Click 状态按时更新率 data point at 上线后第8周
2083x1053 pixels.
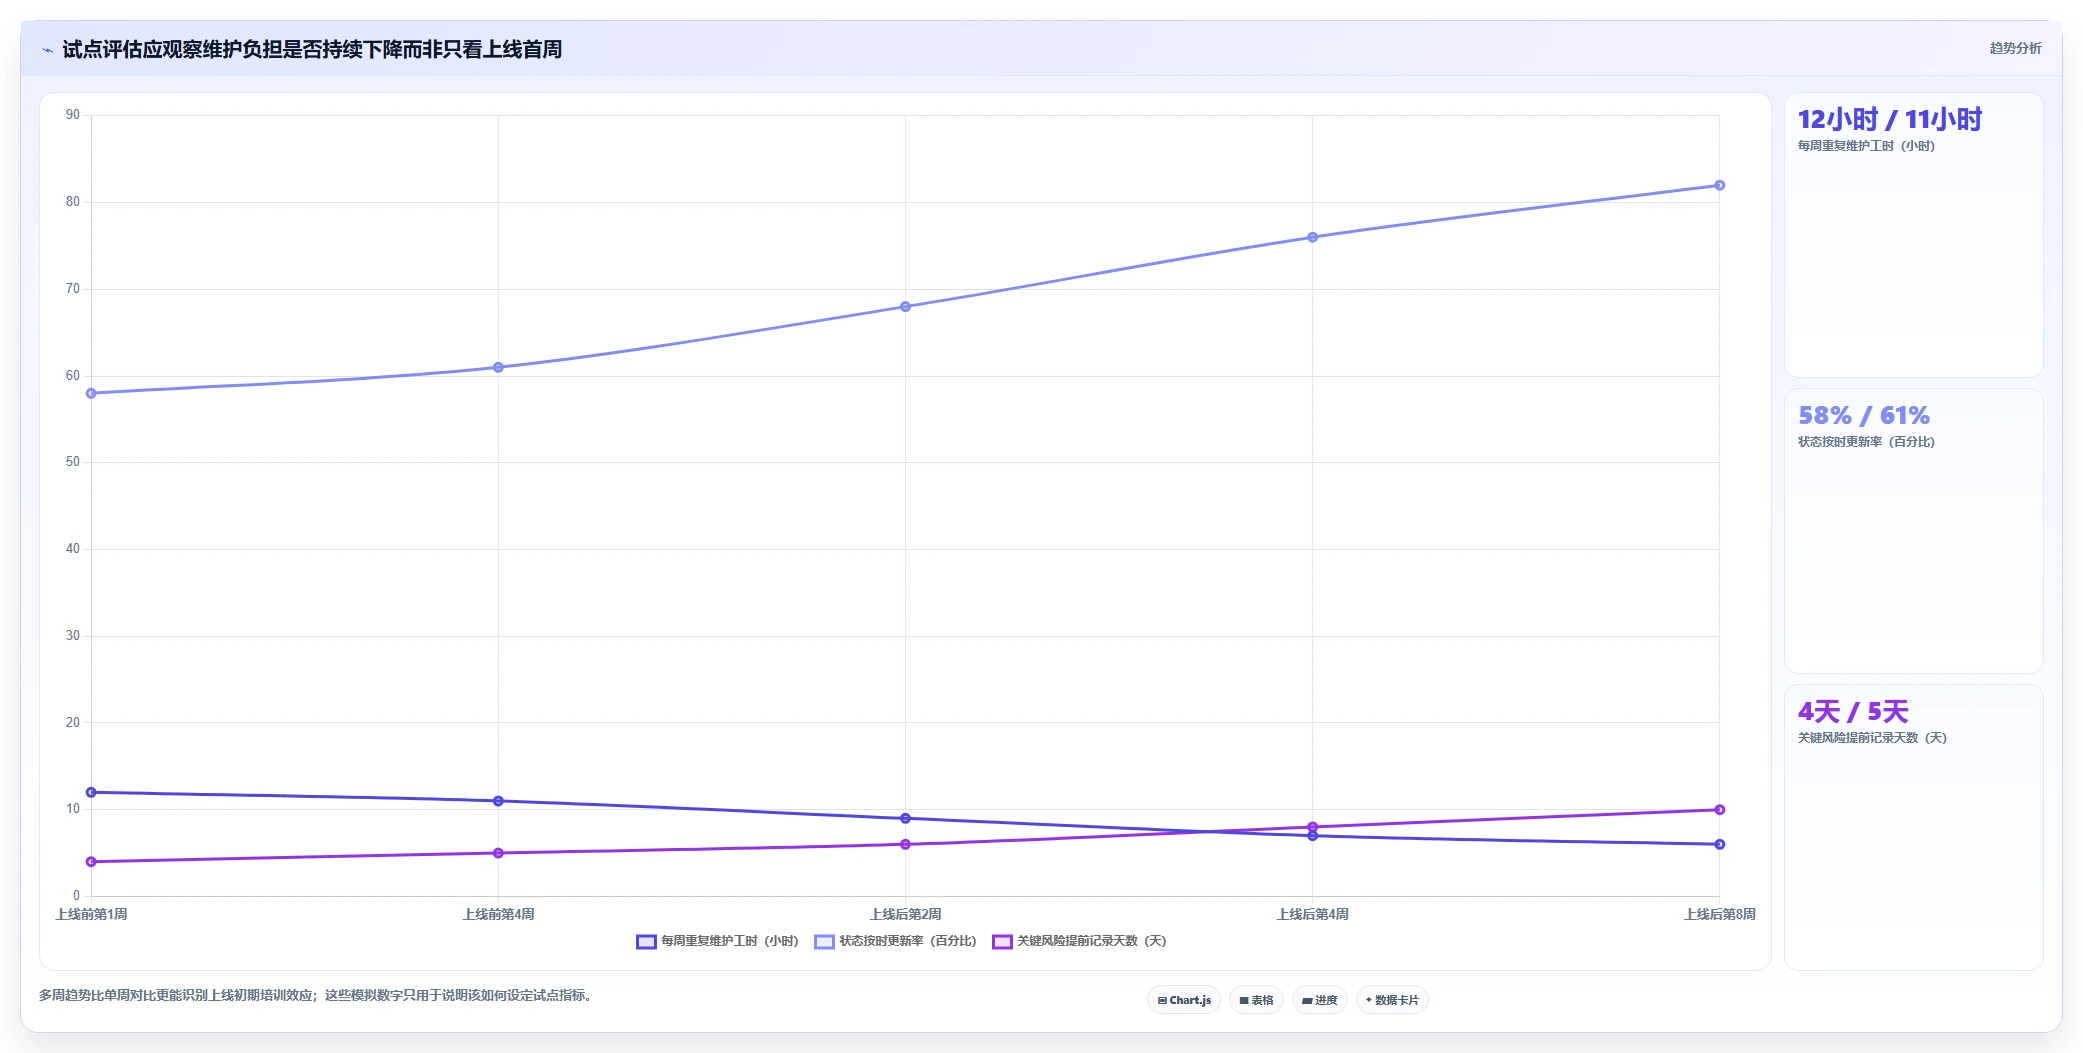(1719, 185)
